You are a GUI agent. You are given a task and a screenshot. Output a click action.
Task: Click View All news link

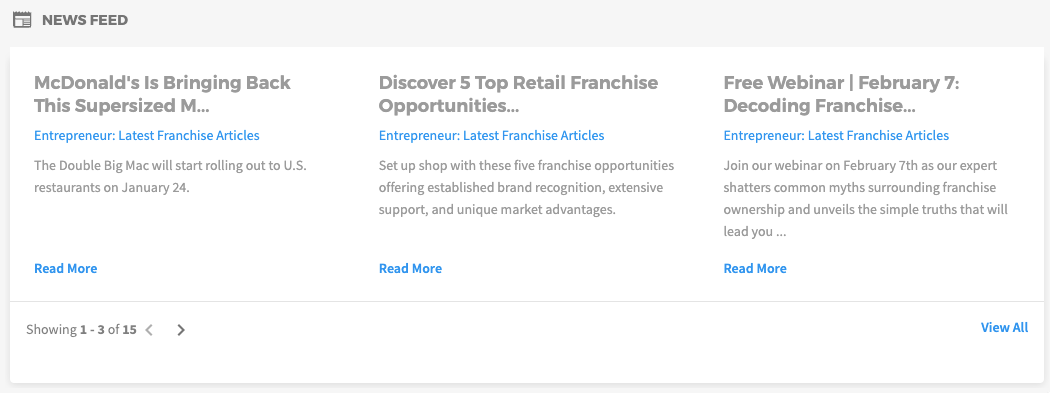click(x=1004, y=327)
